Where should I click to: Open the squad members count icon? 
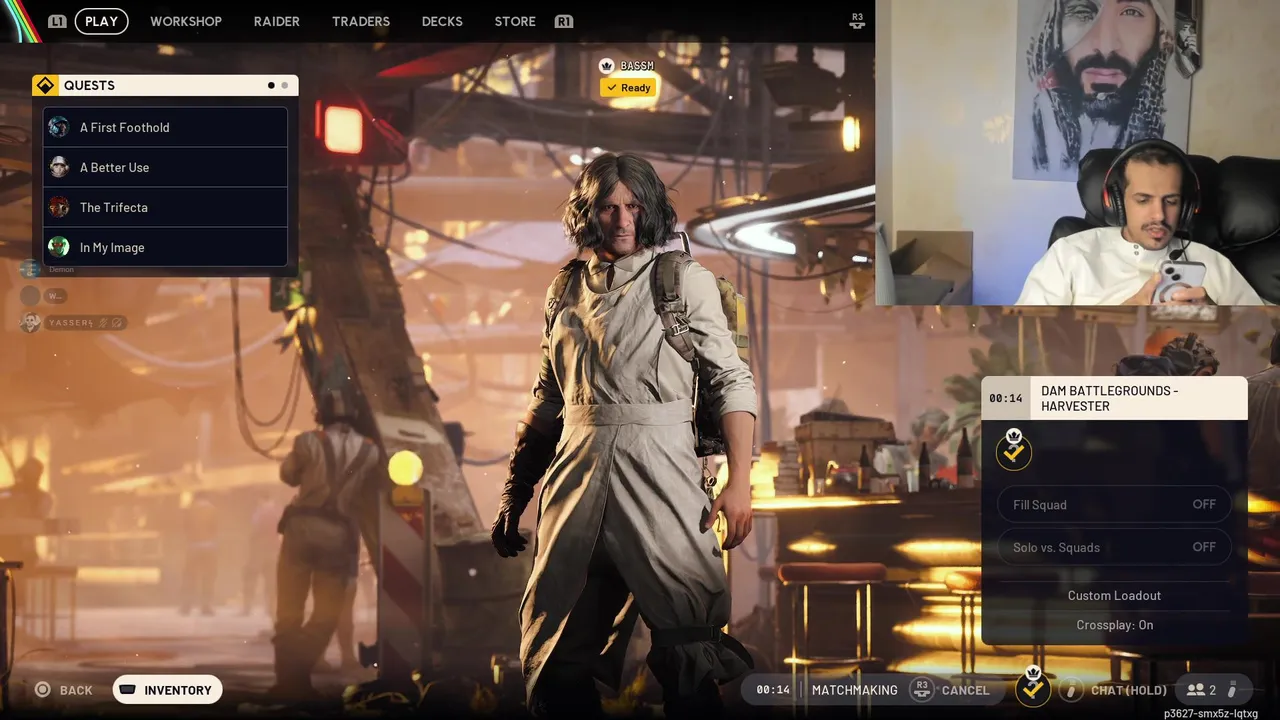point(1201,690)
